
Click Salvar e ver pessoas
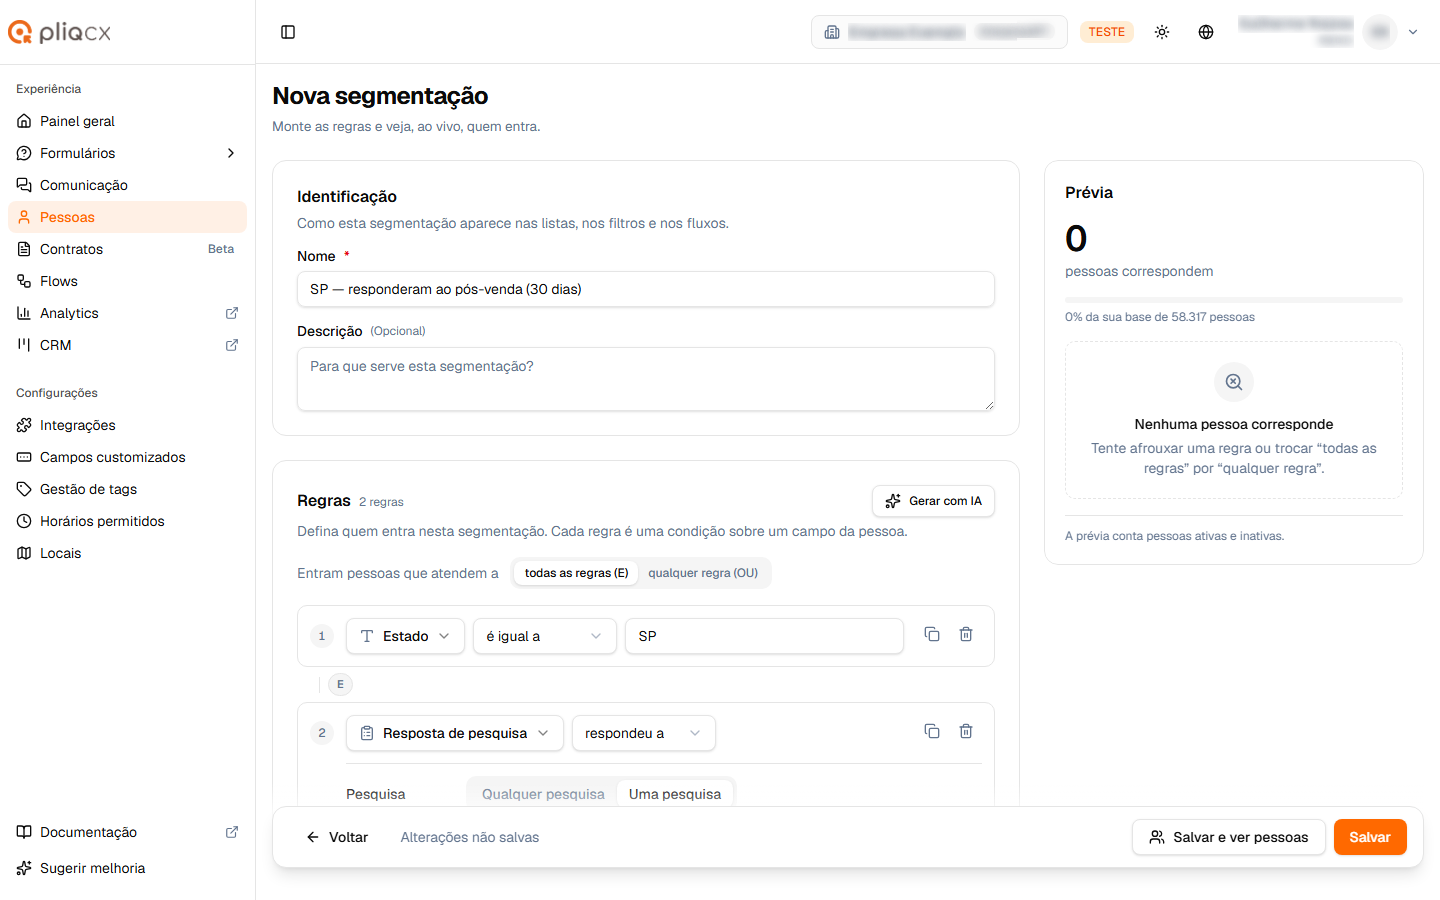1228,837
